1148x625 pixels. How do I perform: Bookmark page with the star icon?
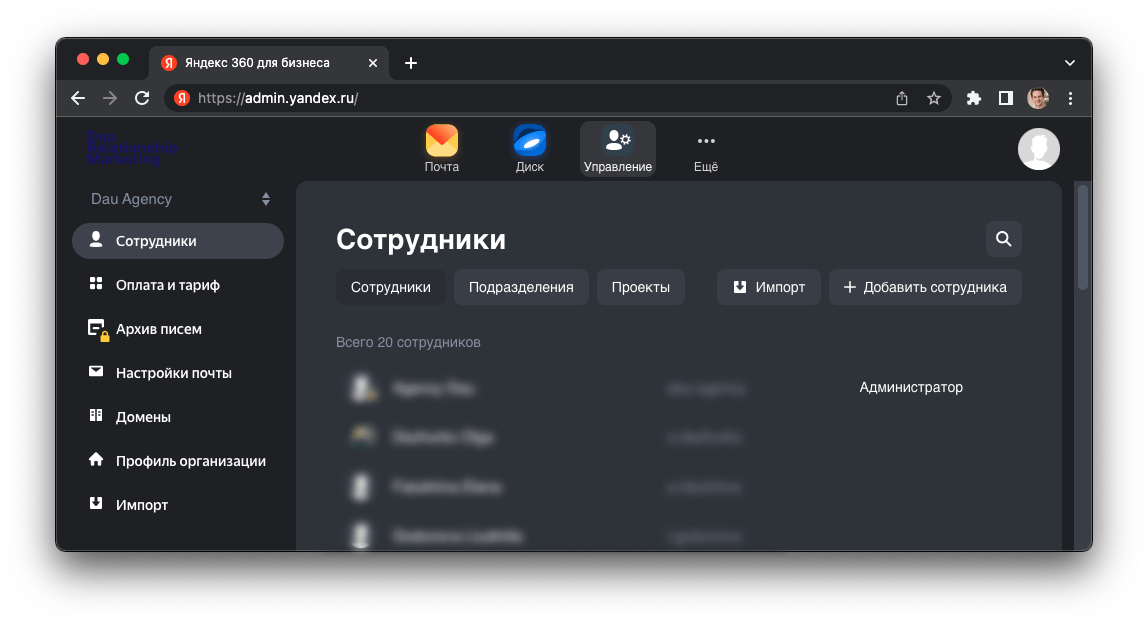click(933, 98)
